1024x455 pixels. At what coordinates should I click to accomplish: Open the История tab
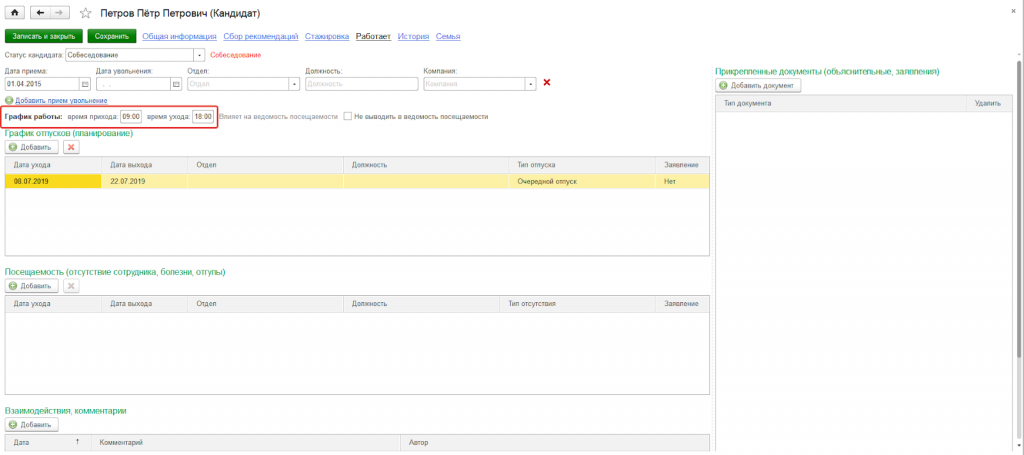[413, 37]
